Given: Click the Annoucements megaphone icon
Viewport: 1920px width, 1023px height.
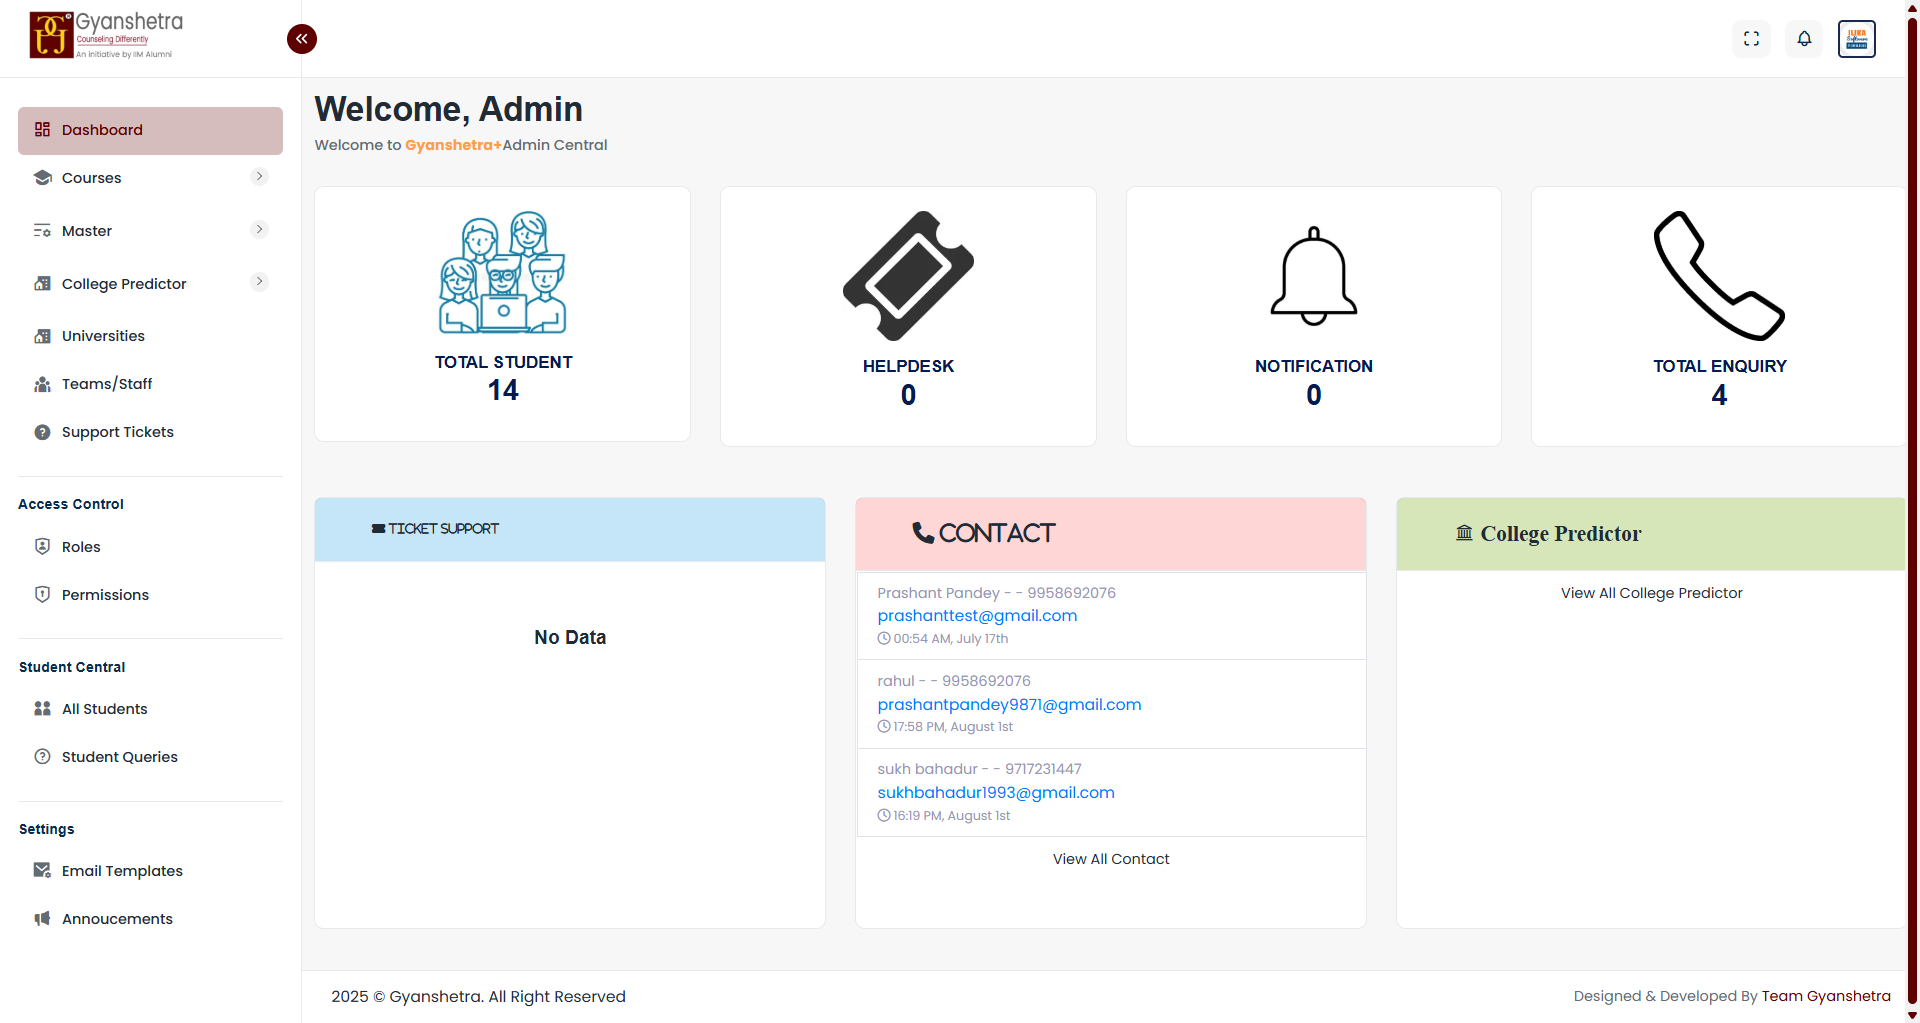Looking at the screenshot, I should 42,919.
